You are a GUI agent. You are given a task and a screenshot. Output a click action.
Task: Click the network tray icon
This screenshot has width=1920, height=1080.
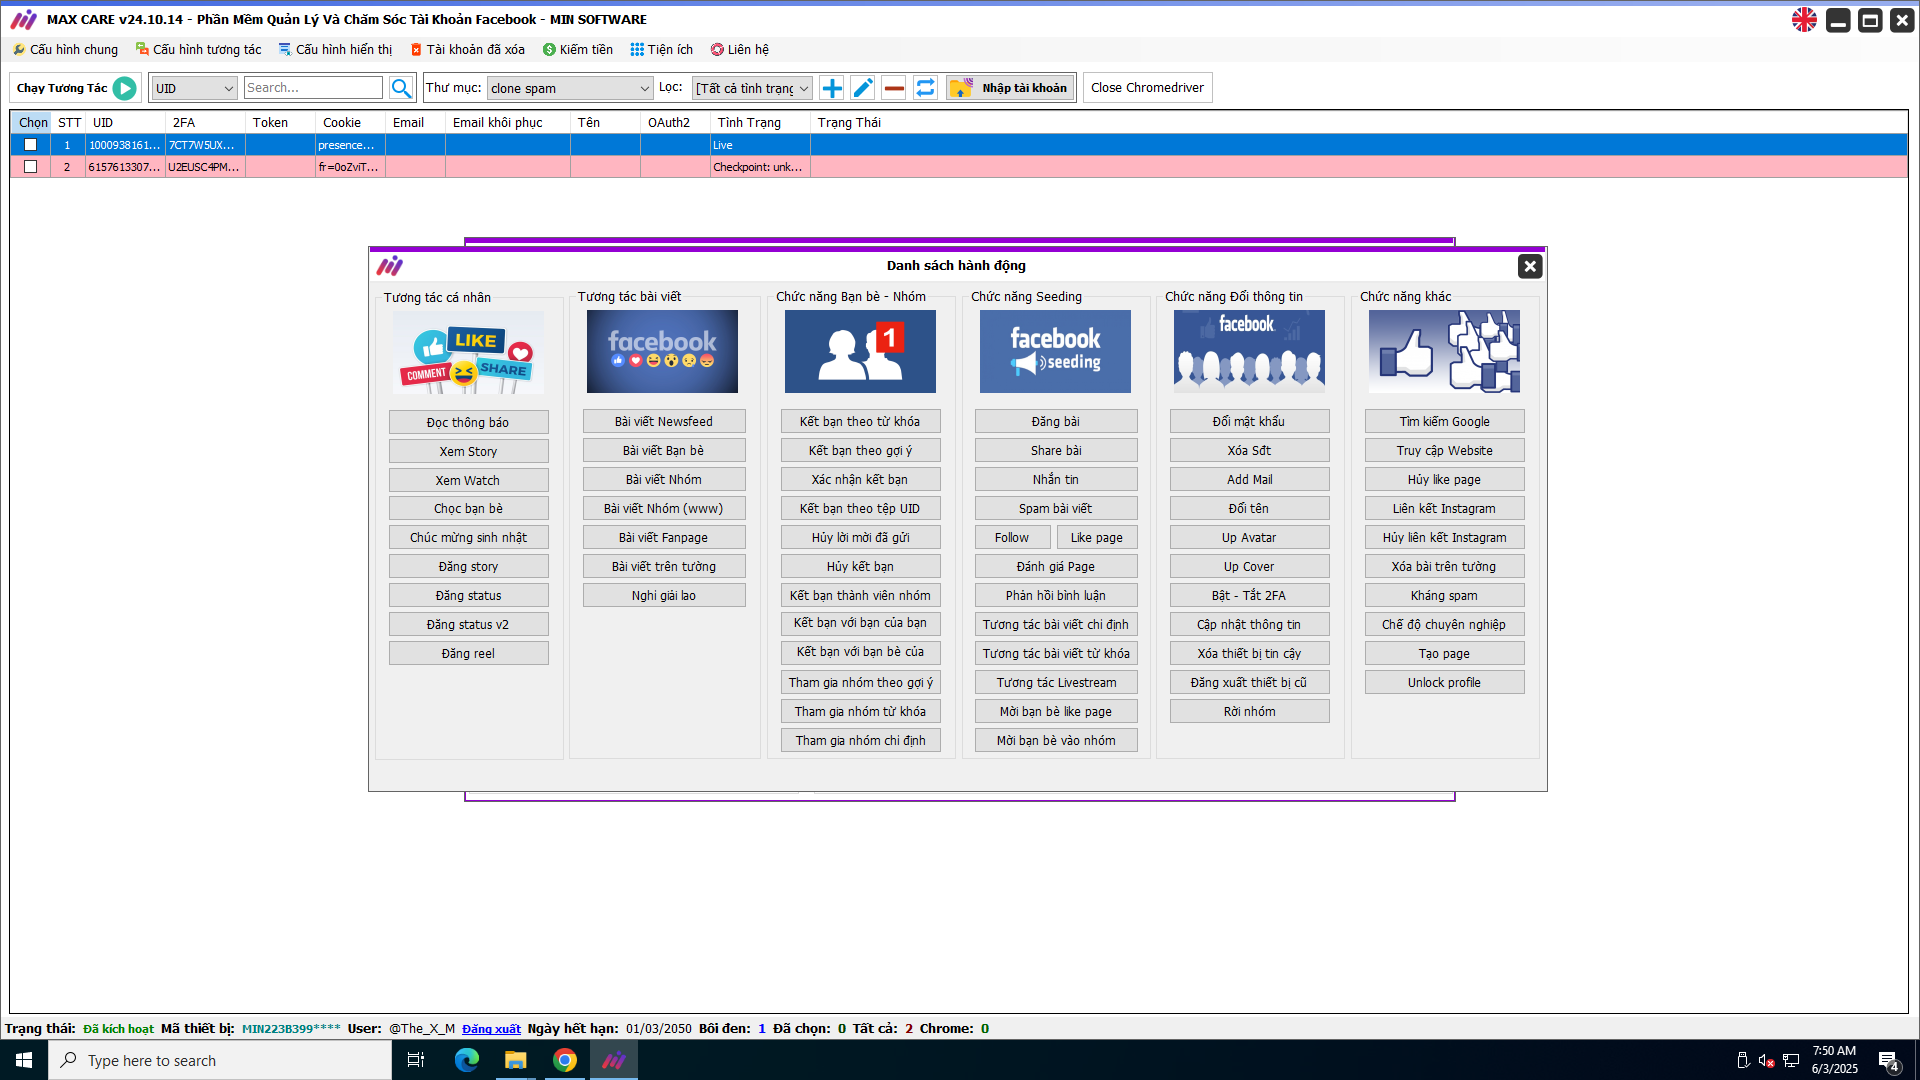pyautogui.click(x=1791, y=1060)
